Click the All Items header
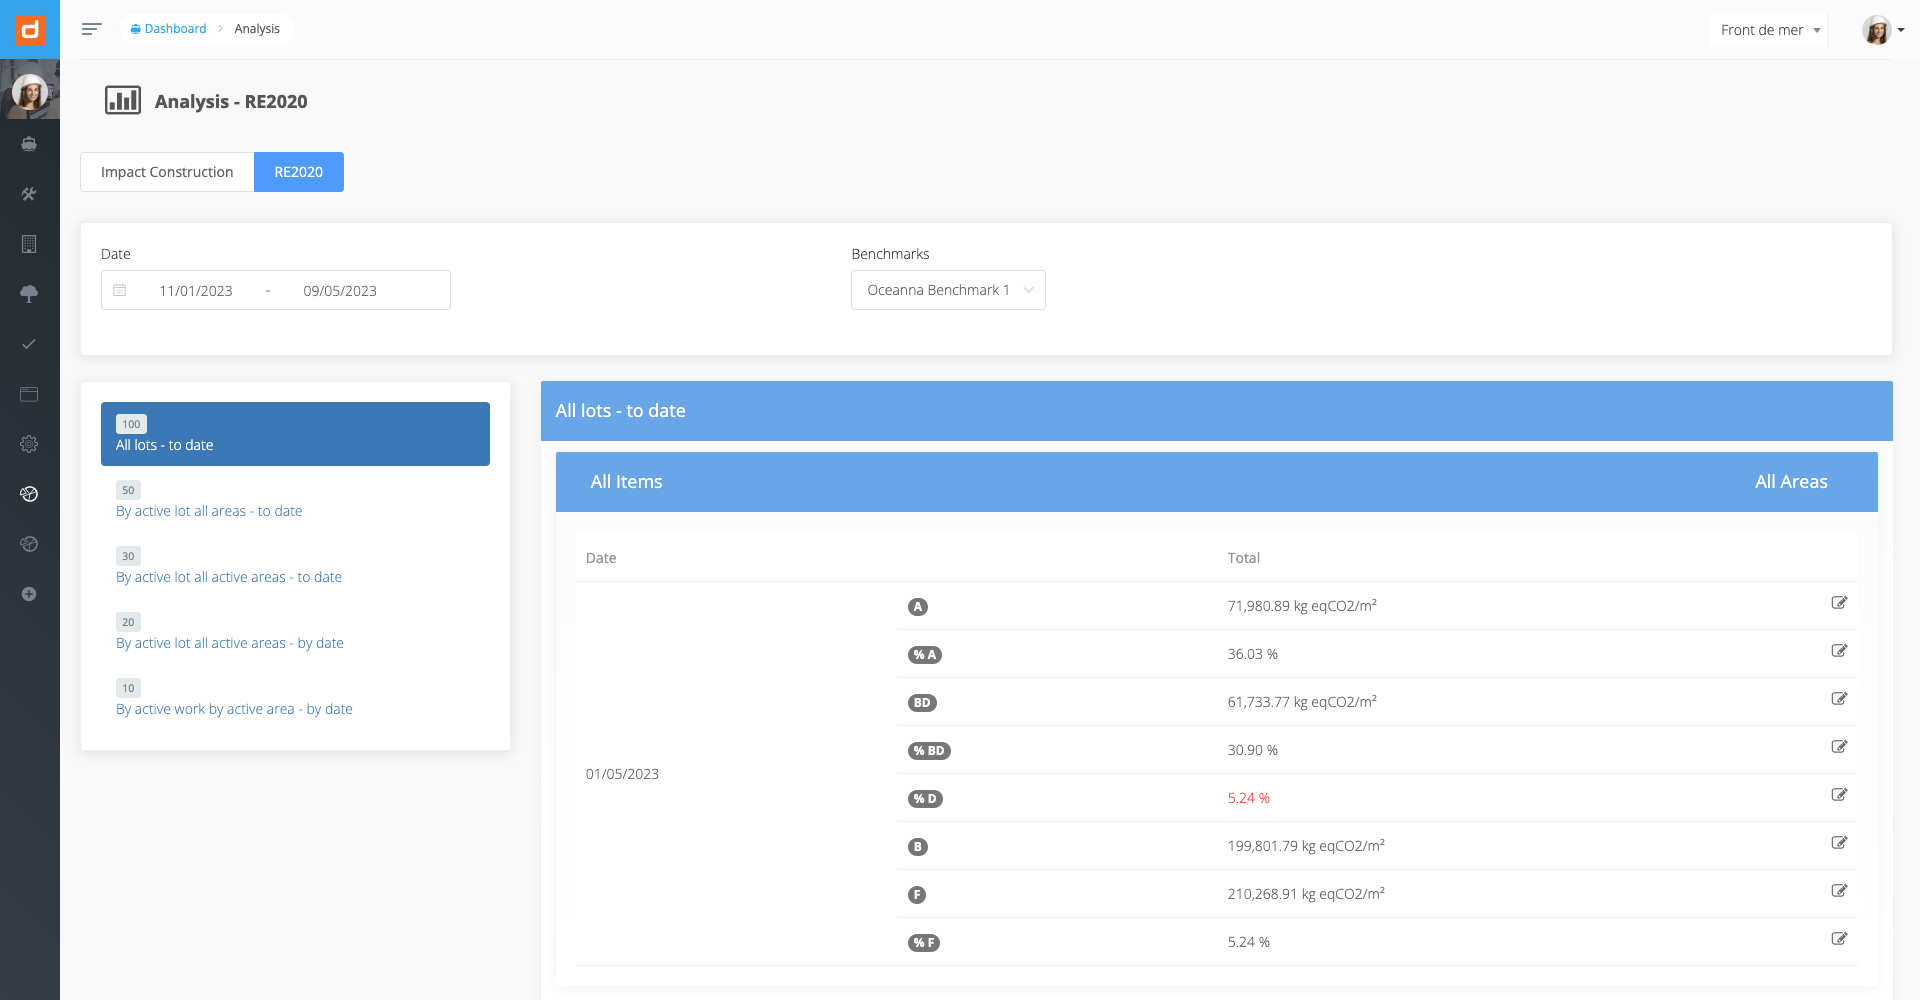The width and height of the screenshot is (1920, 1000). click(626, 482)
